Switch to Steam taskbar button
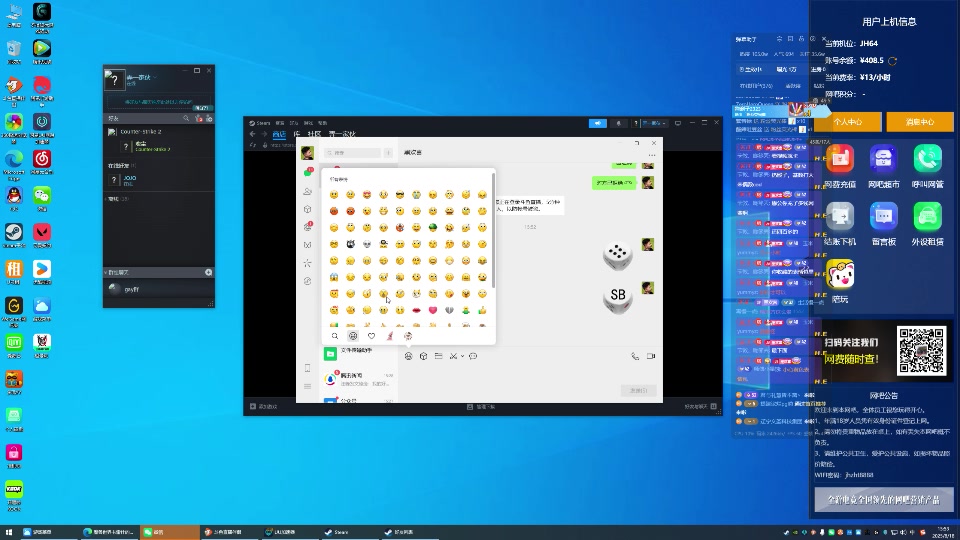 click(x=350, y=532)
